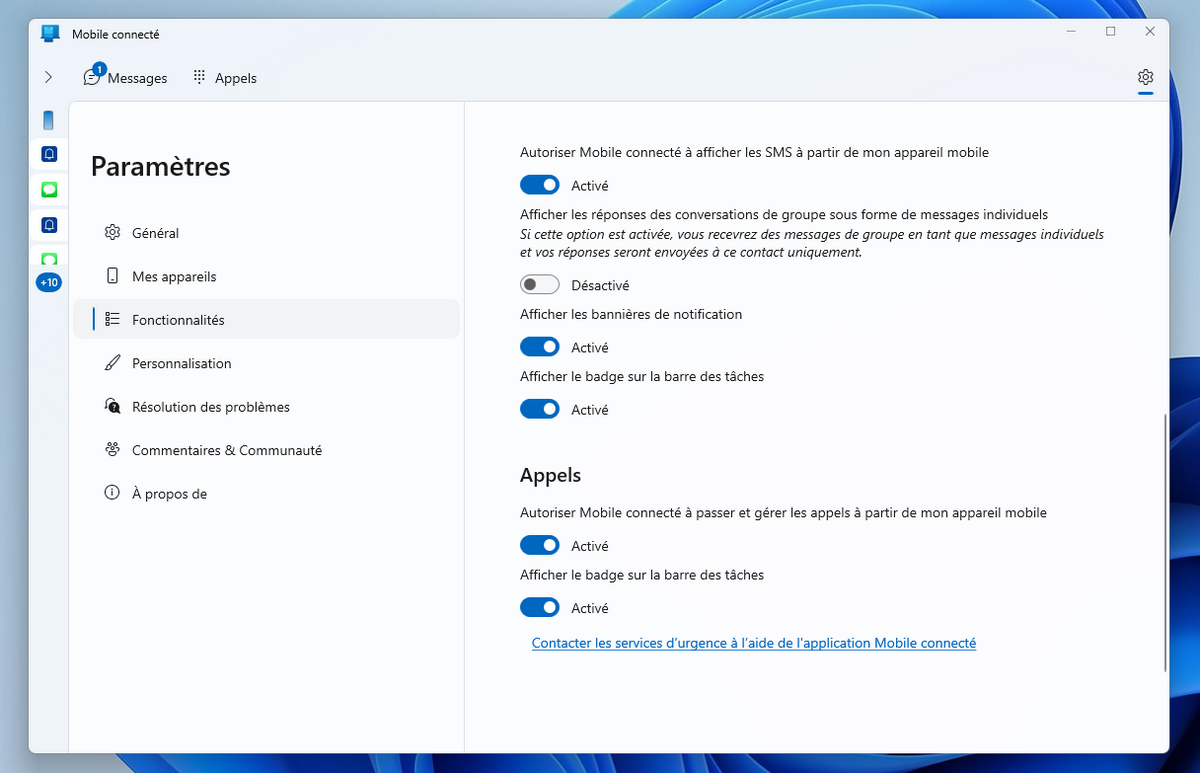Viewport: 1200px width, 773px height.
Task: Click the people icon beside Commentaires & Communauté
Action: (x=112, y=450)
